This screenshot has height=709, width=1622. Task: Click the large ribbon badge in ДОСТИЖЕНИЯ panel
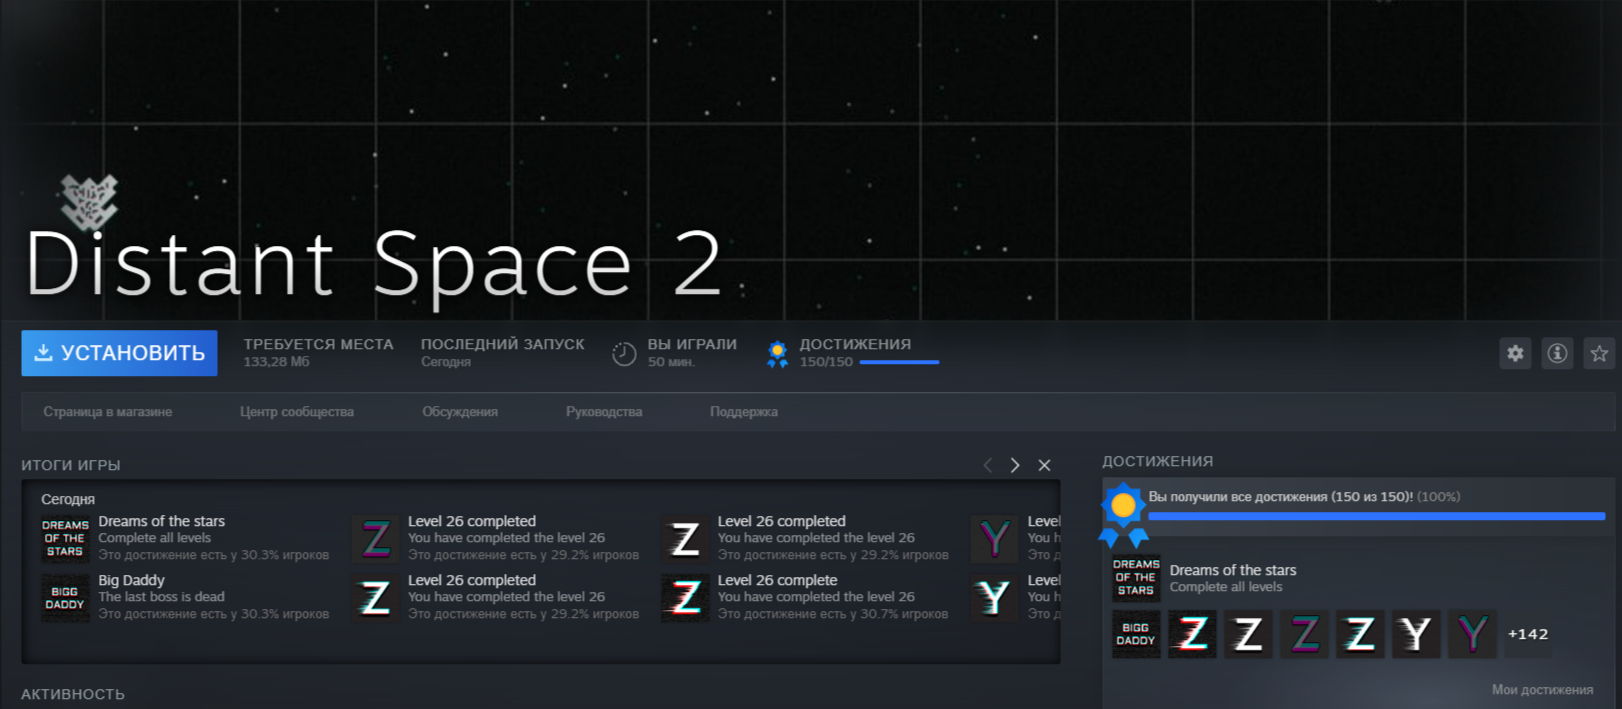(1123, 514)
